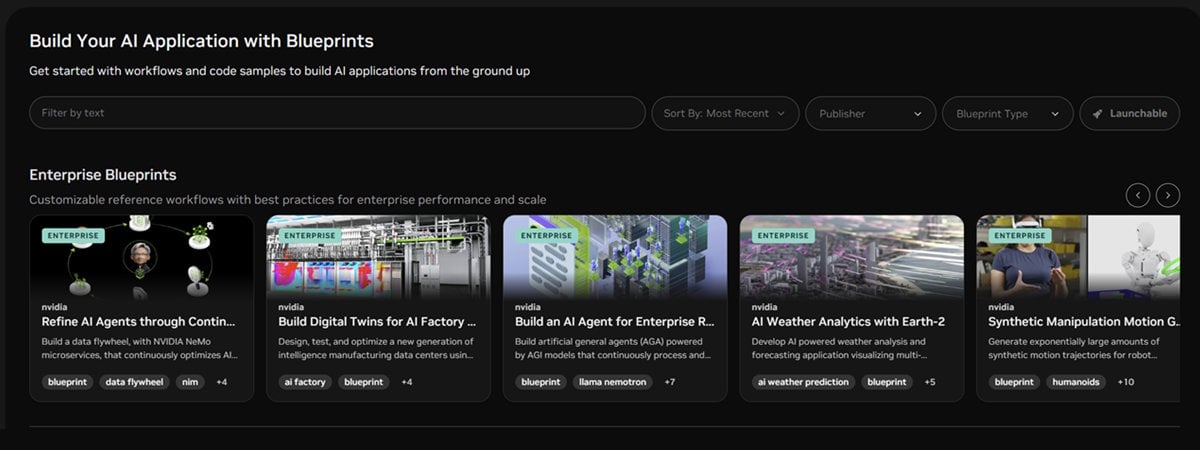Image resolution: width=1200 pixels, height=450 pixels.
Task: Click blueprint tag on Synthetic Manipulation card
Action: click(1014, 382)
